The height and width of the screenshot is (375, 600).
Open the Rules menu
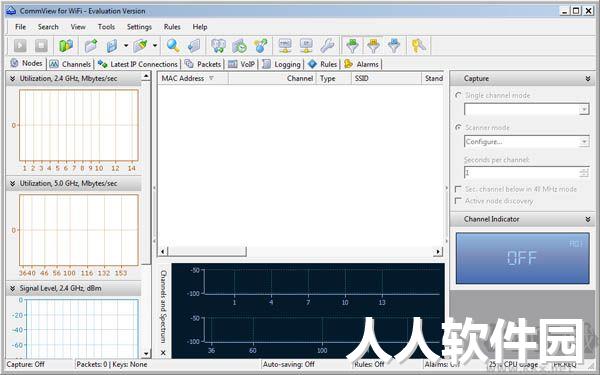pyautogui.click(x=172, y=27)
